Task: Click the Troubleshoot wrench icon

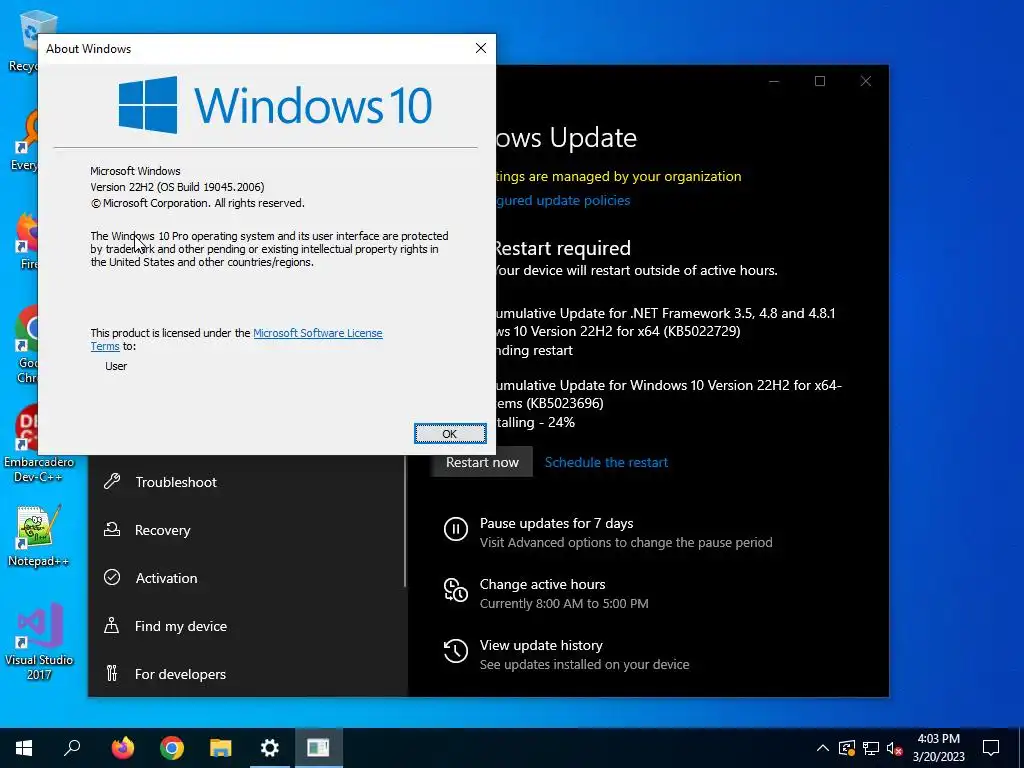Action: [112, 482]
